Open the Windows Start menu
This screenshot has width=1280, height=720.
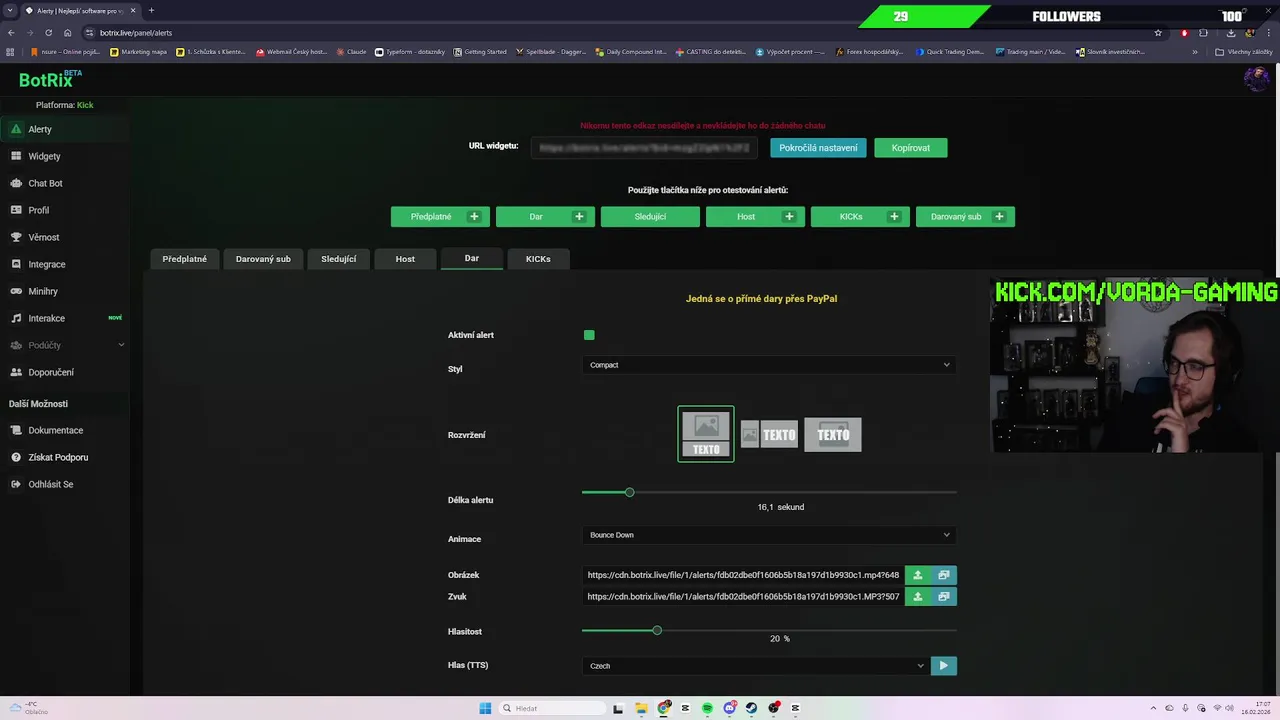point(485,708)
